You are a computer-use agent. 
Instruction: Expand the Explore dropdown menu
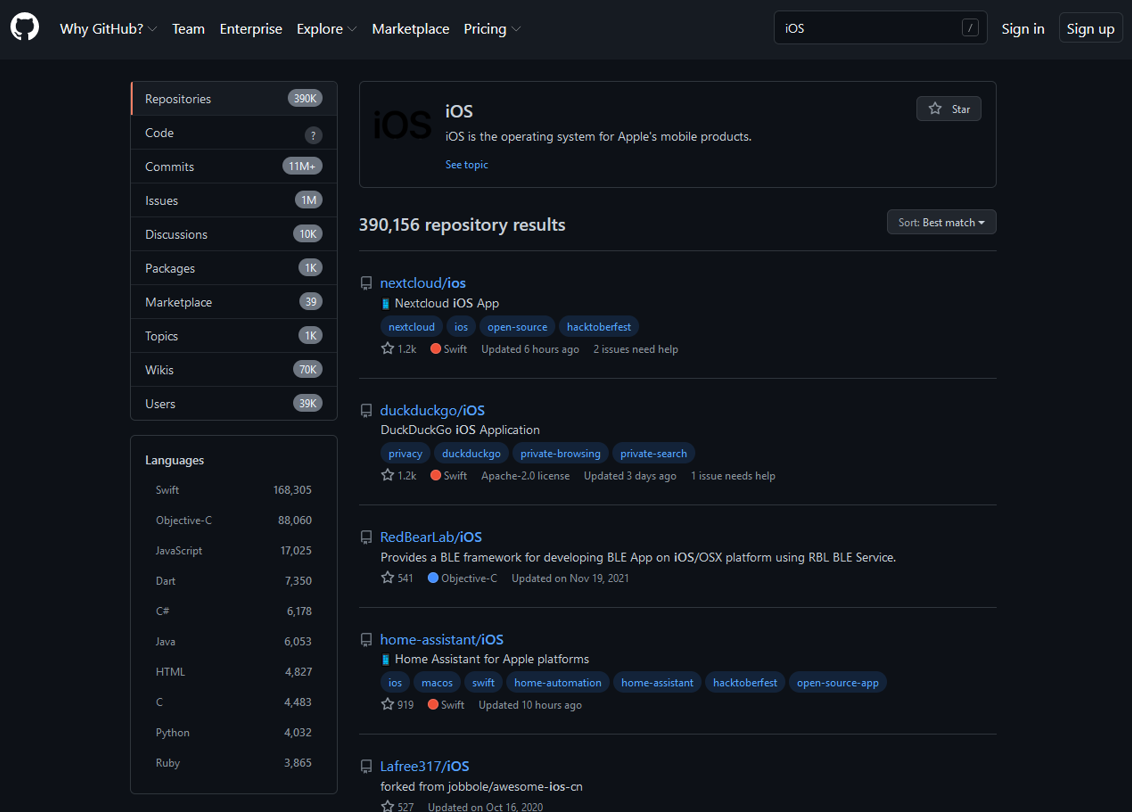tap(326, 29)
